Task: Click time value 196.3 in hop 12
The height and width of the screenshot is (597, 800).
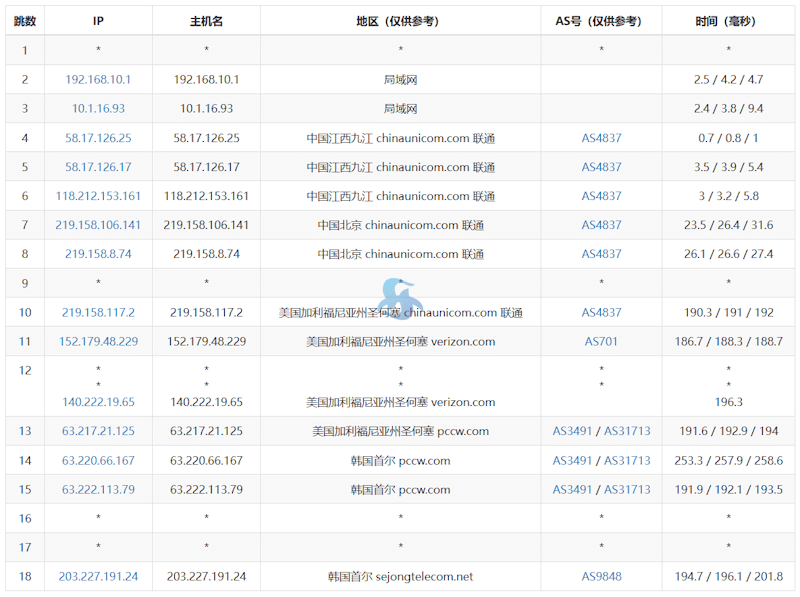Action: pyautogui.click(x=728, y=402)
